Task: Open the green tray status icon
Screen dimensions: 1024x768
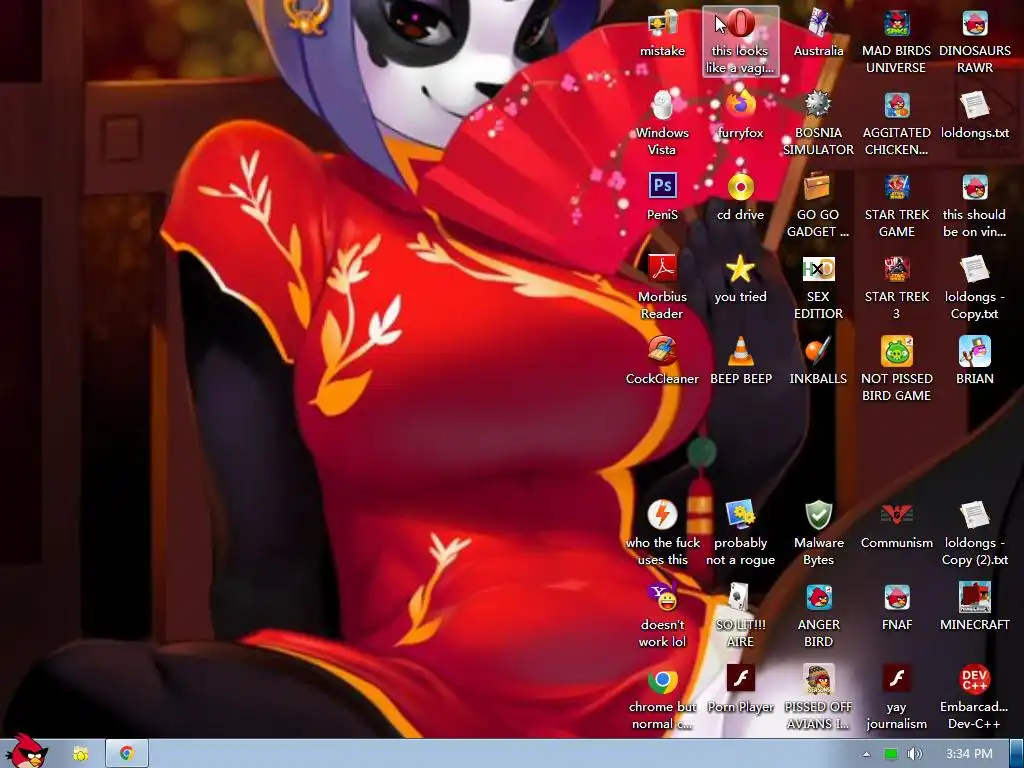Action: [891, 754]
